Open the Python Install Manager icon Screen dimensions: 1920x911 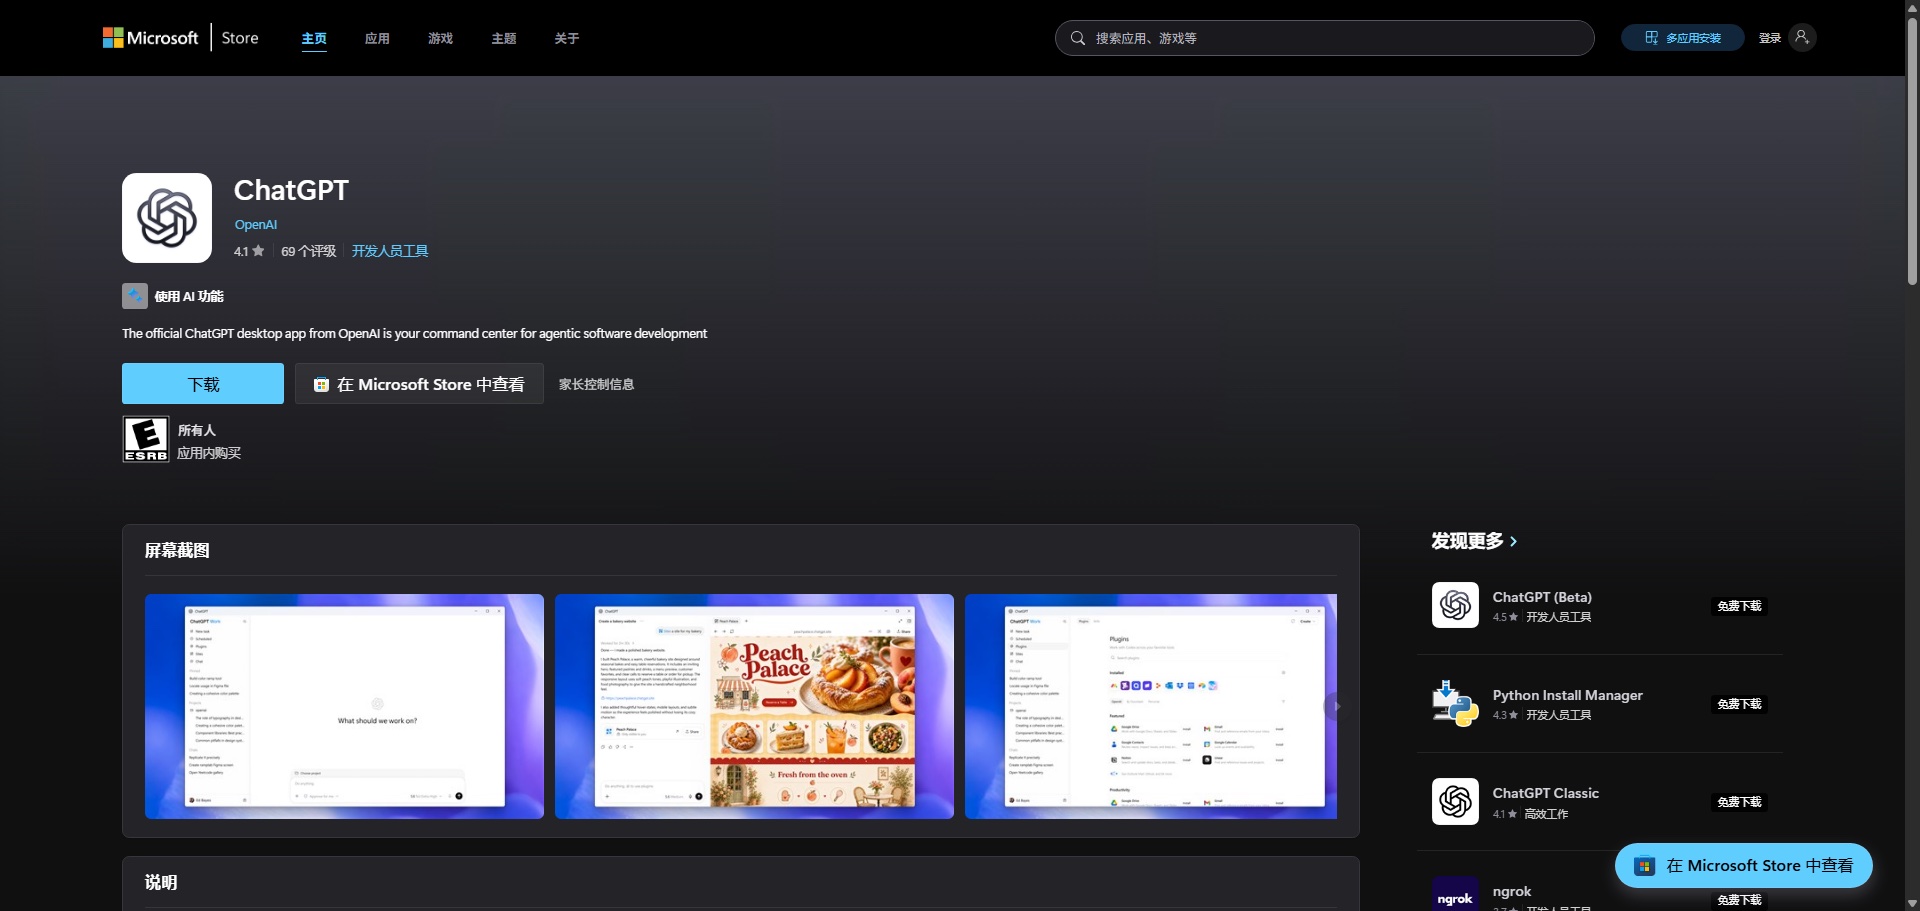click(x=1455, y=703)
